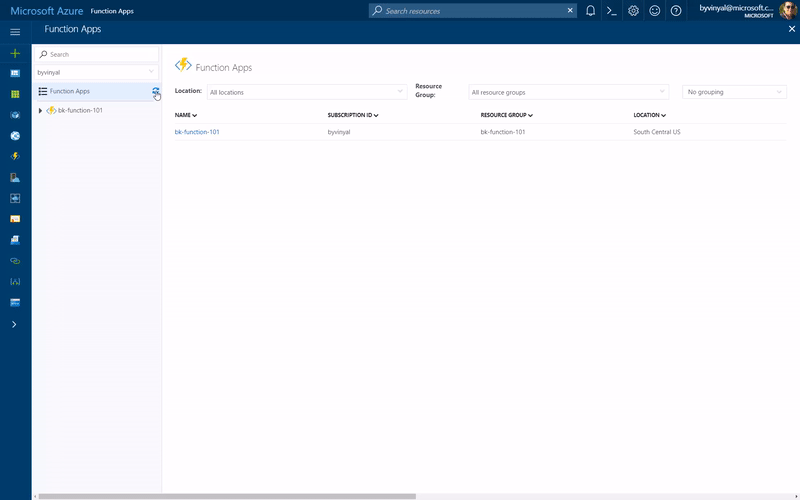Open the Notifications bell icon
Viewport: 800px width, 500px height.
[x=590, y=11]
